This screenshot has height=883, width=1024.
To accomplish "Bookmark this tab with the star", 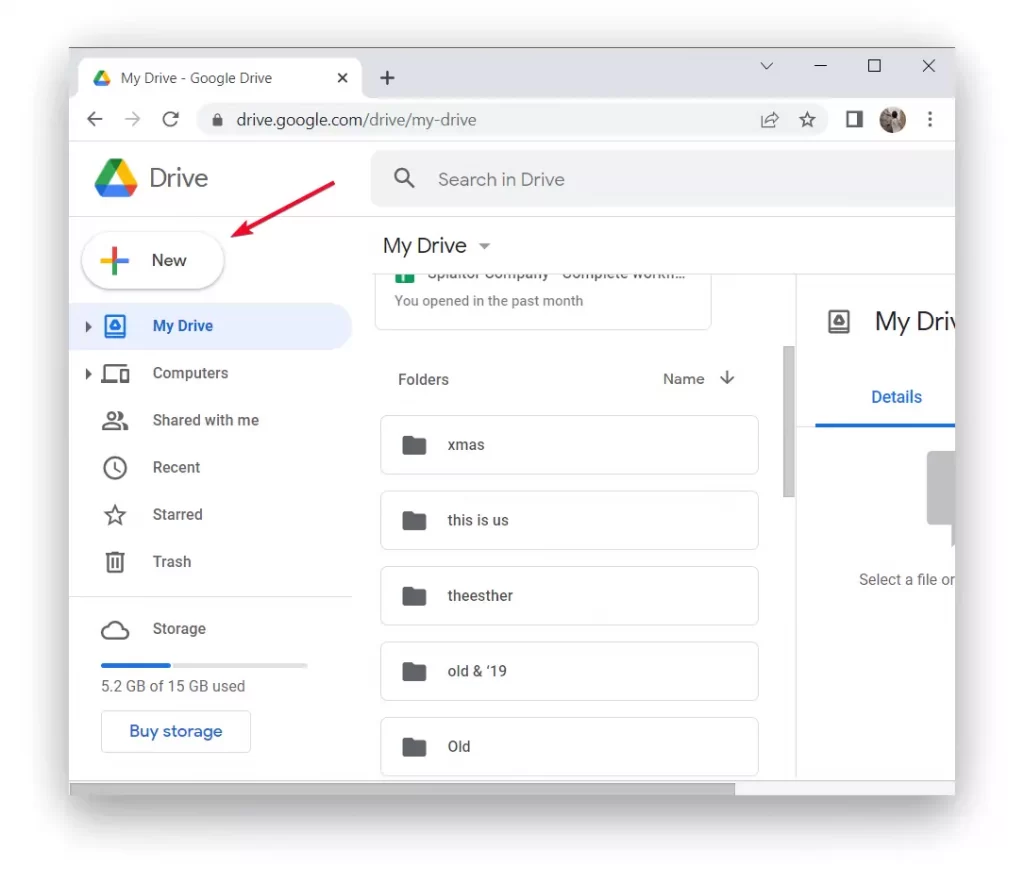I will click(807, 120).
